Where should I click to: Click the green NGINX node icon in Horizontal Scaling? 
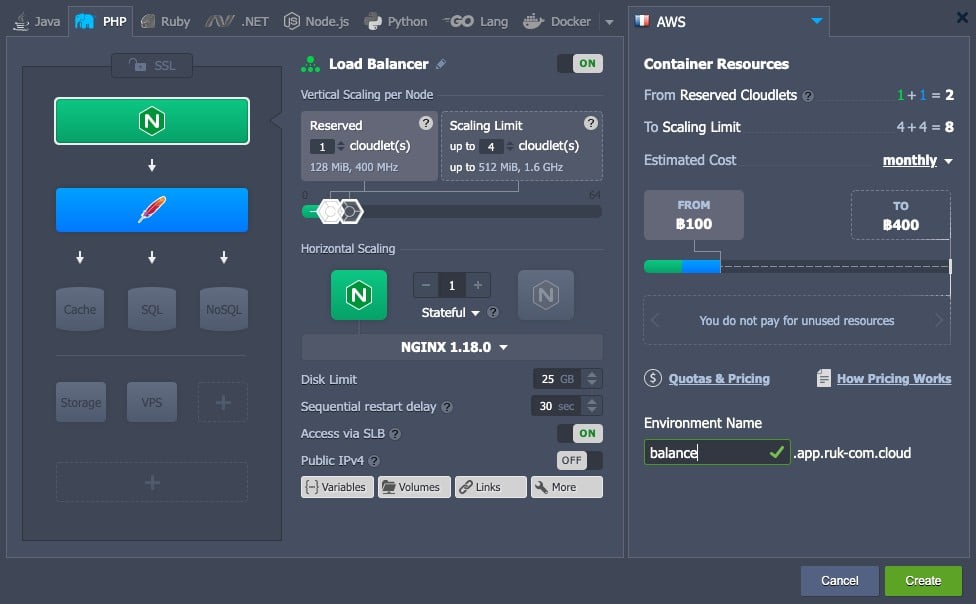(x=359, y=295)
